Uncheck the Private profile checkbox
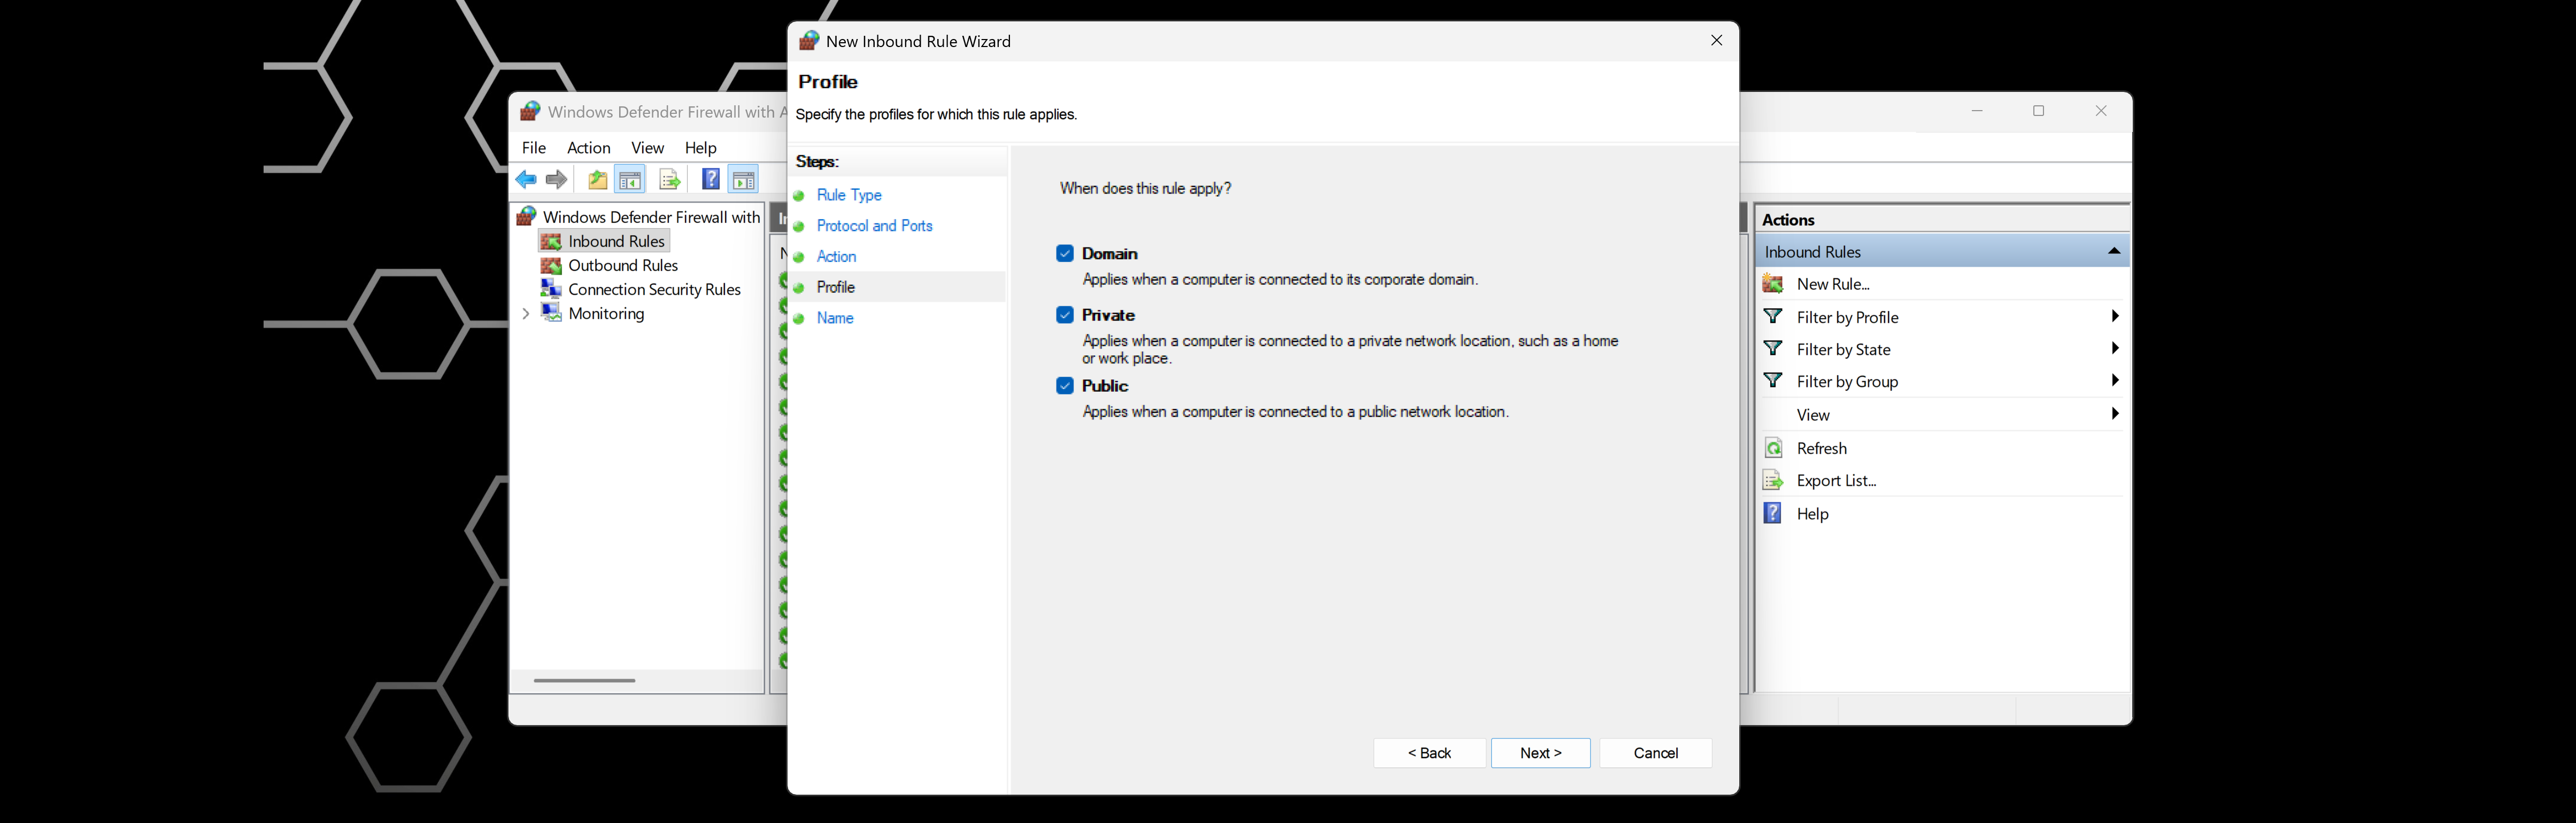 [x=1065, y=315]
